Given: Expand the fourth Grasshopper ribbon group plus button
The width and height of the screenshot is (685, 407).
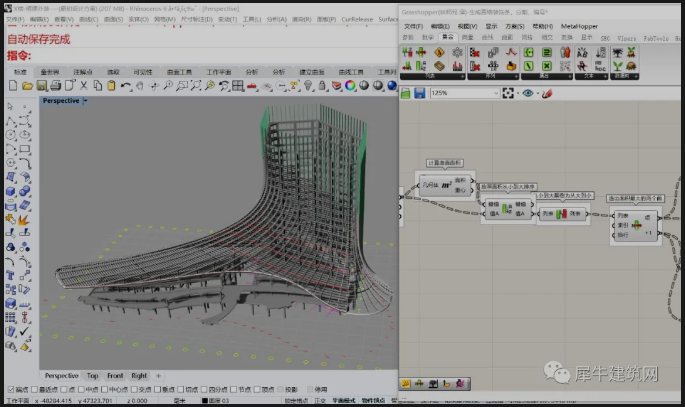Looking at the screenshot, I should click(x=605, y=76).
